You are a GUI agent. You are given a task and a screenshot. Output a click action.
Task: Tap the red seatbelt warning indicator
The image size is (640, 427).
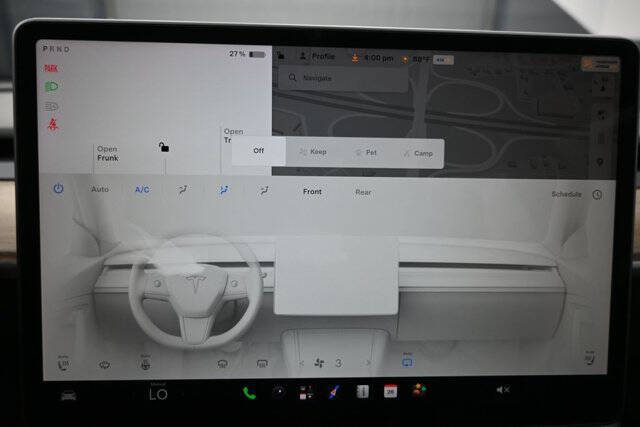tap(53, 124)
